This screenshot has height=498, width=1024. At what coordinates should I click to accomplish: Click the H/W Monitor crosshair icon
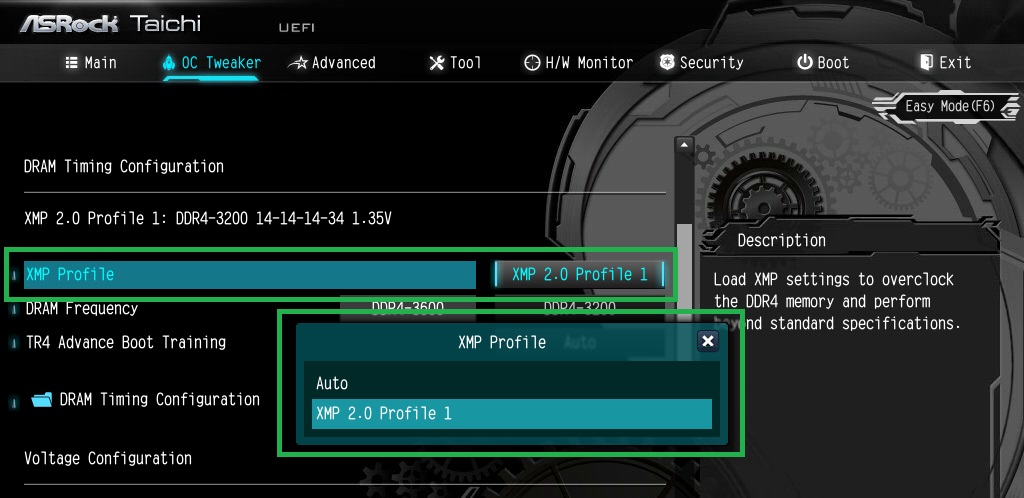click(x=532, y=63)
